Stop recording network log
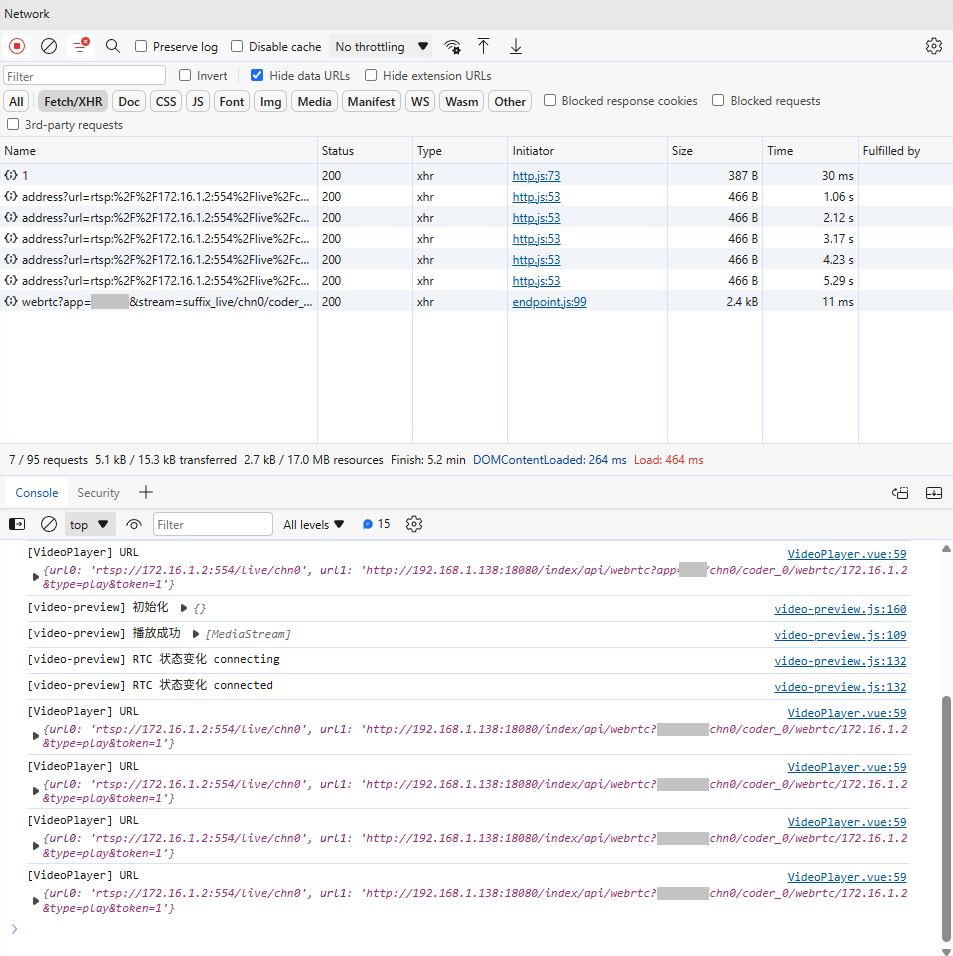The image size is (953, 956). pyautogui.click(x=17, y=46)
